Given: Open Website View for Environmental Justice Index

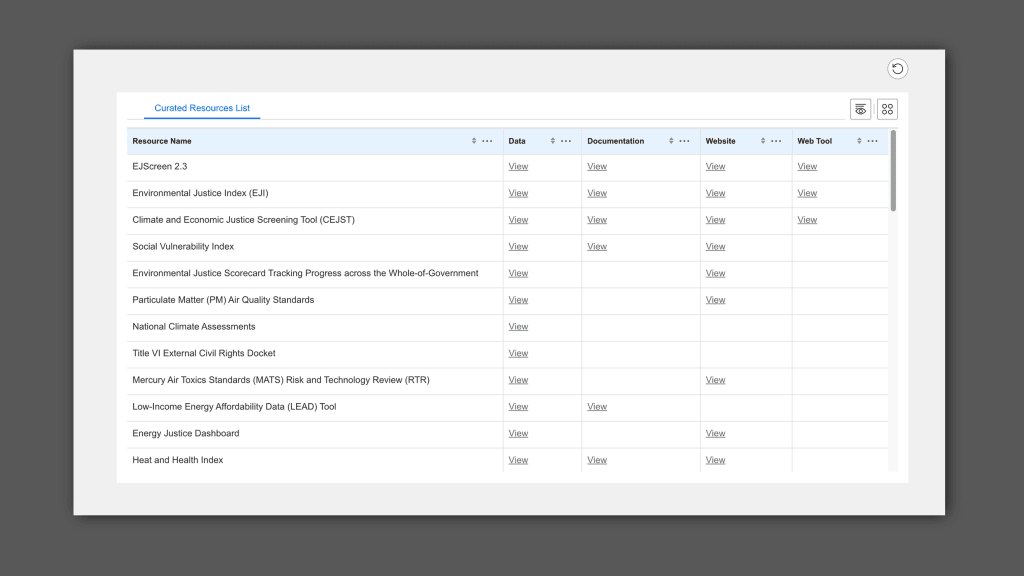Looking at the screenshot, I should (715, 193).
